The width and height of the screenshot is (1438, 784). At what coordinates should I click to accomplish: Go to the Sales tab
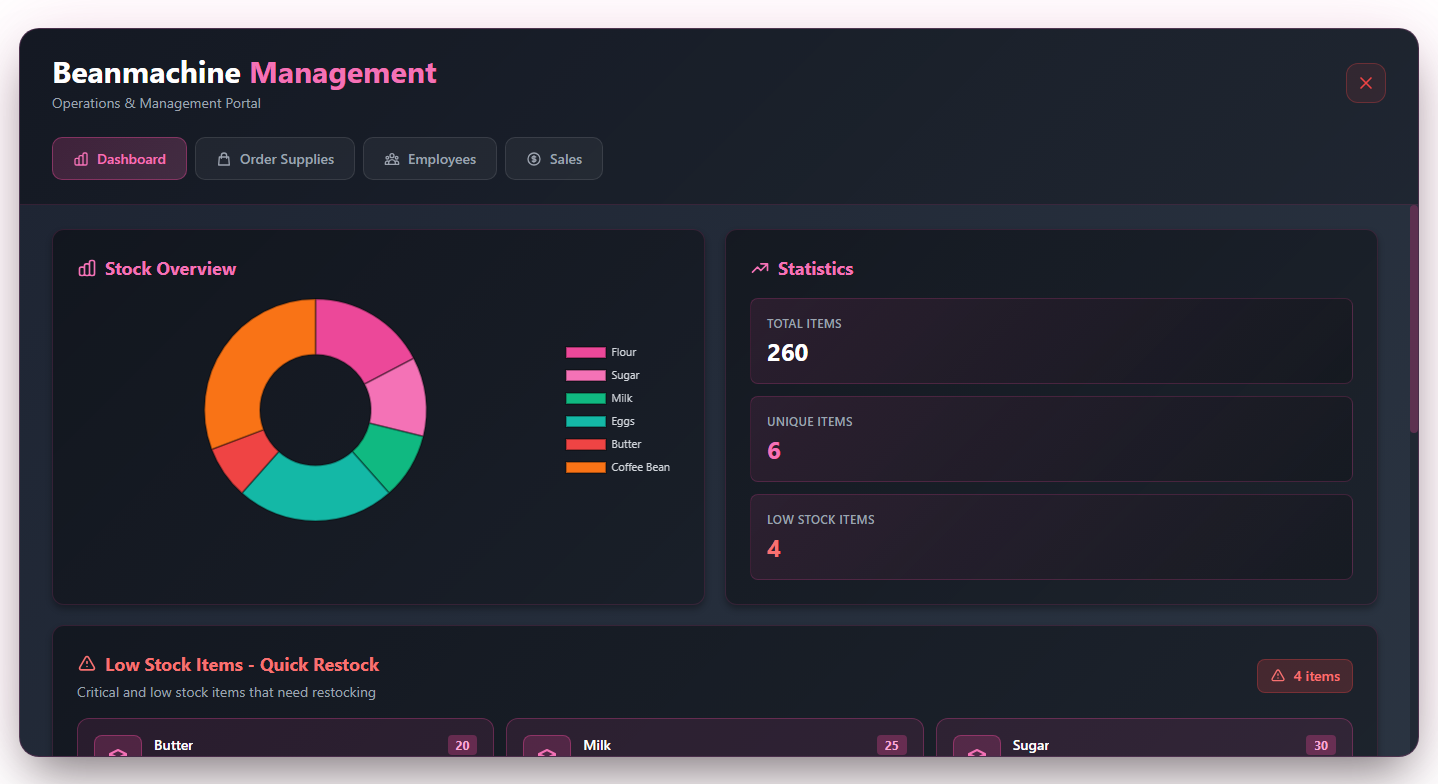tap(554, 159)
